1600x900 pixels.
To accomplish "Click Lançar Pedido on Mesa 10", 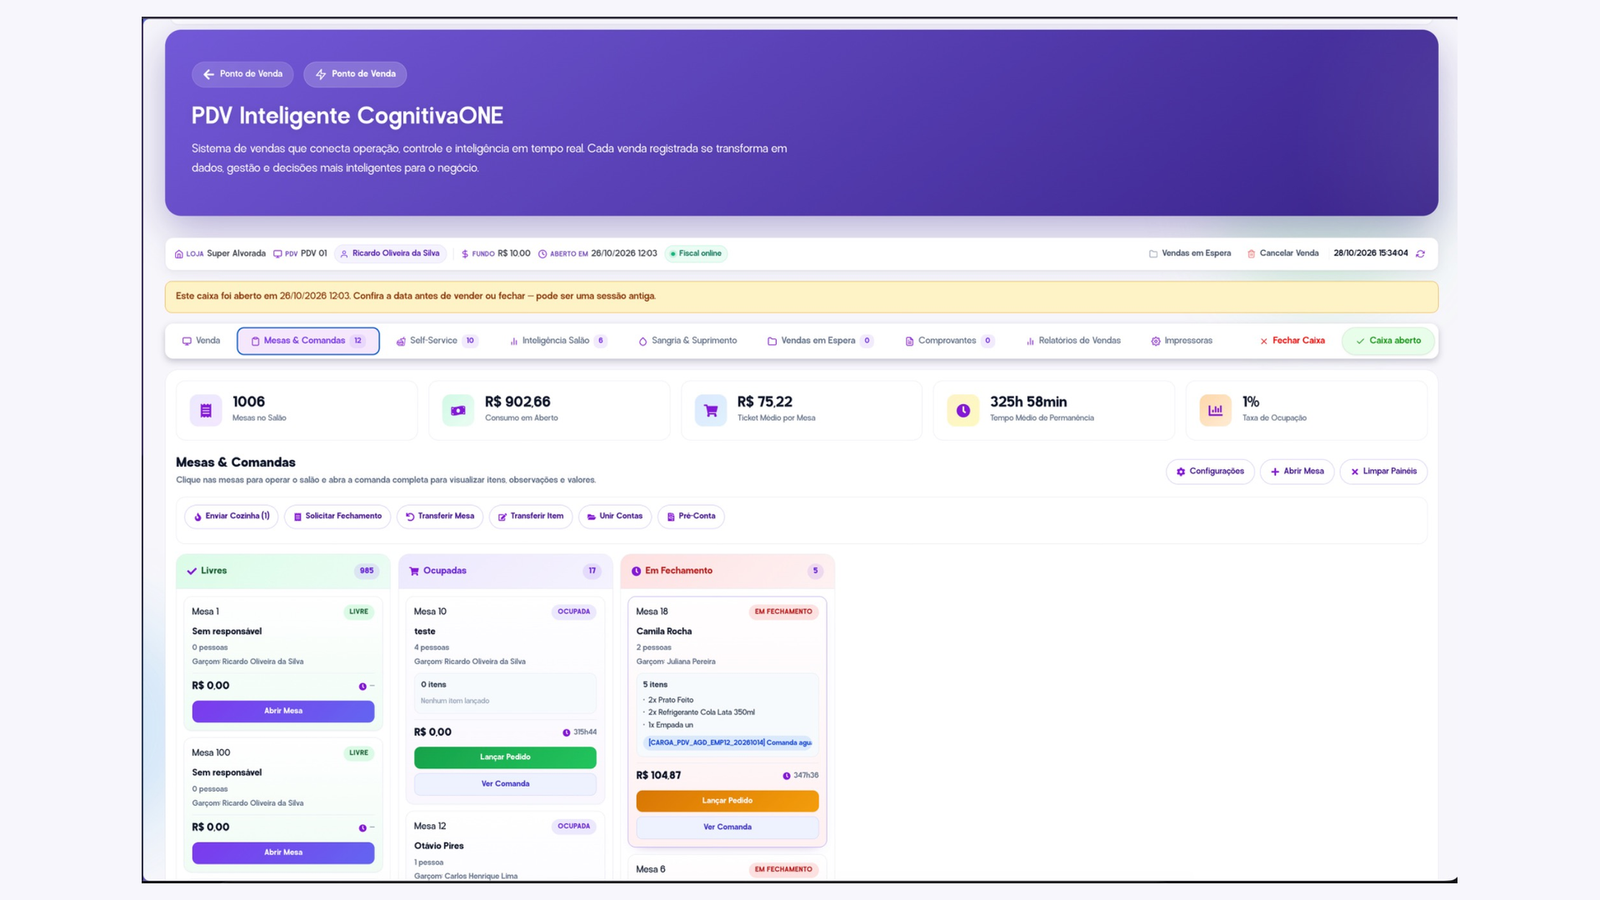I will tap(505, 757).
